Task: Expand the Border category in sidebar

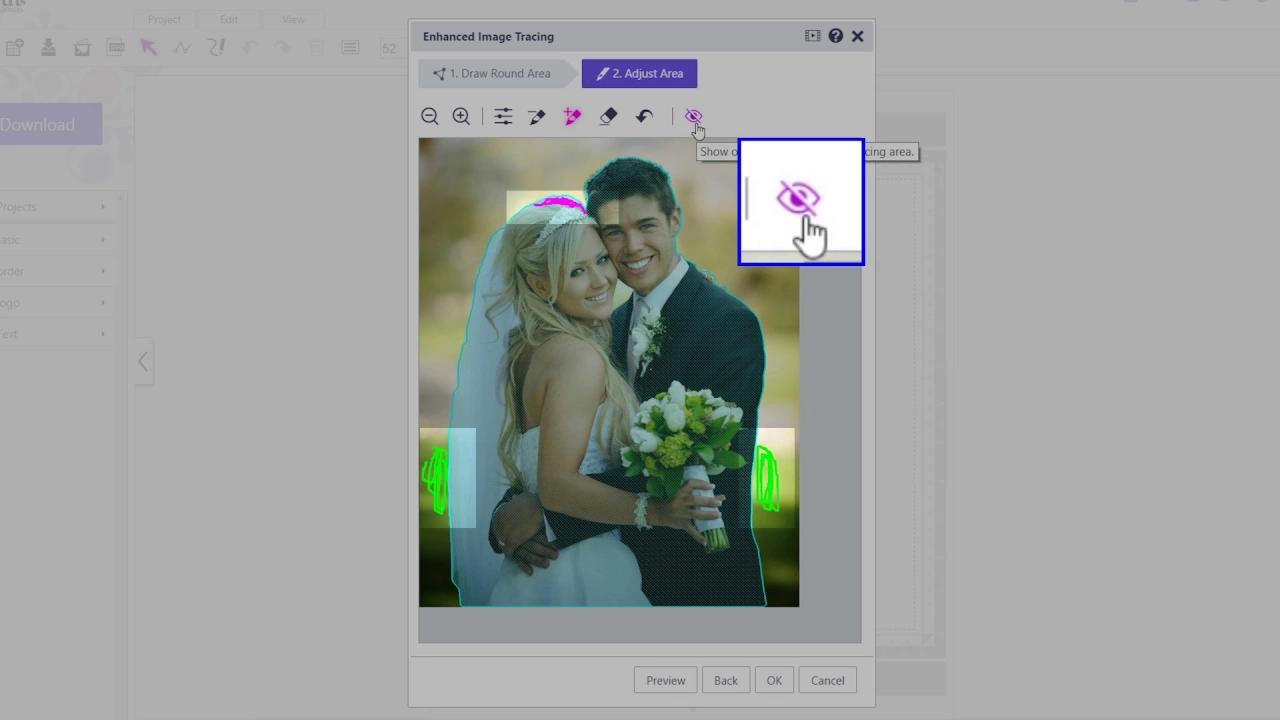Action: [55, 271]
